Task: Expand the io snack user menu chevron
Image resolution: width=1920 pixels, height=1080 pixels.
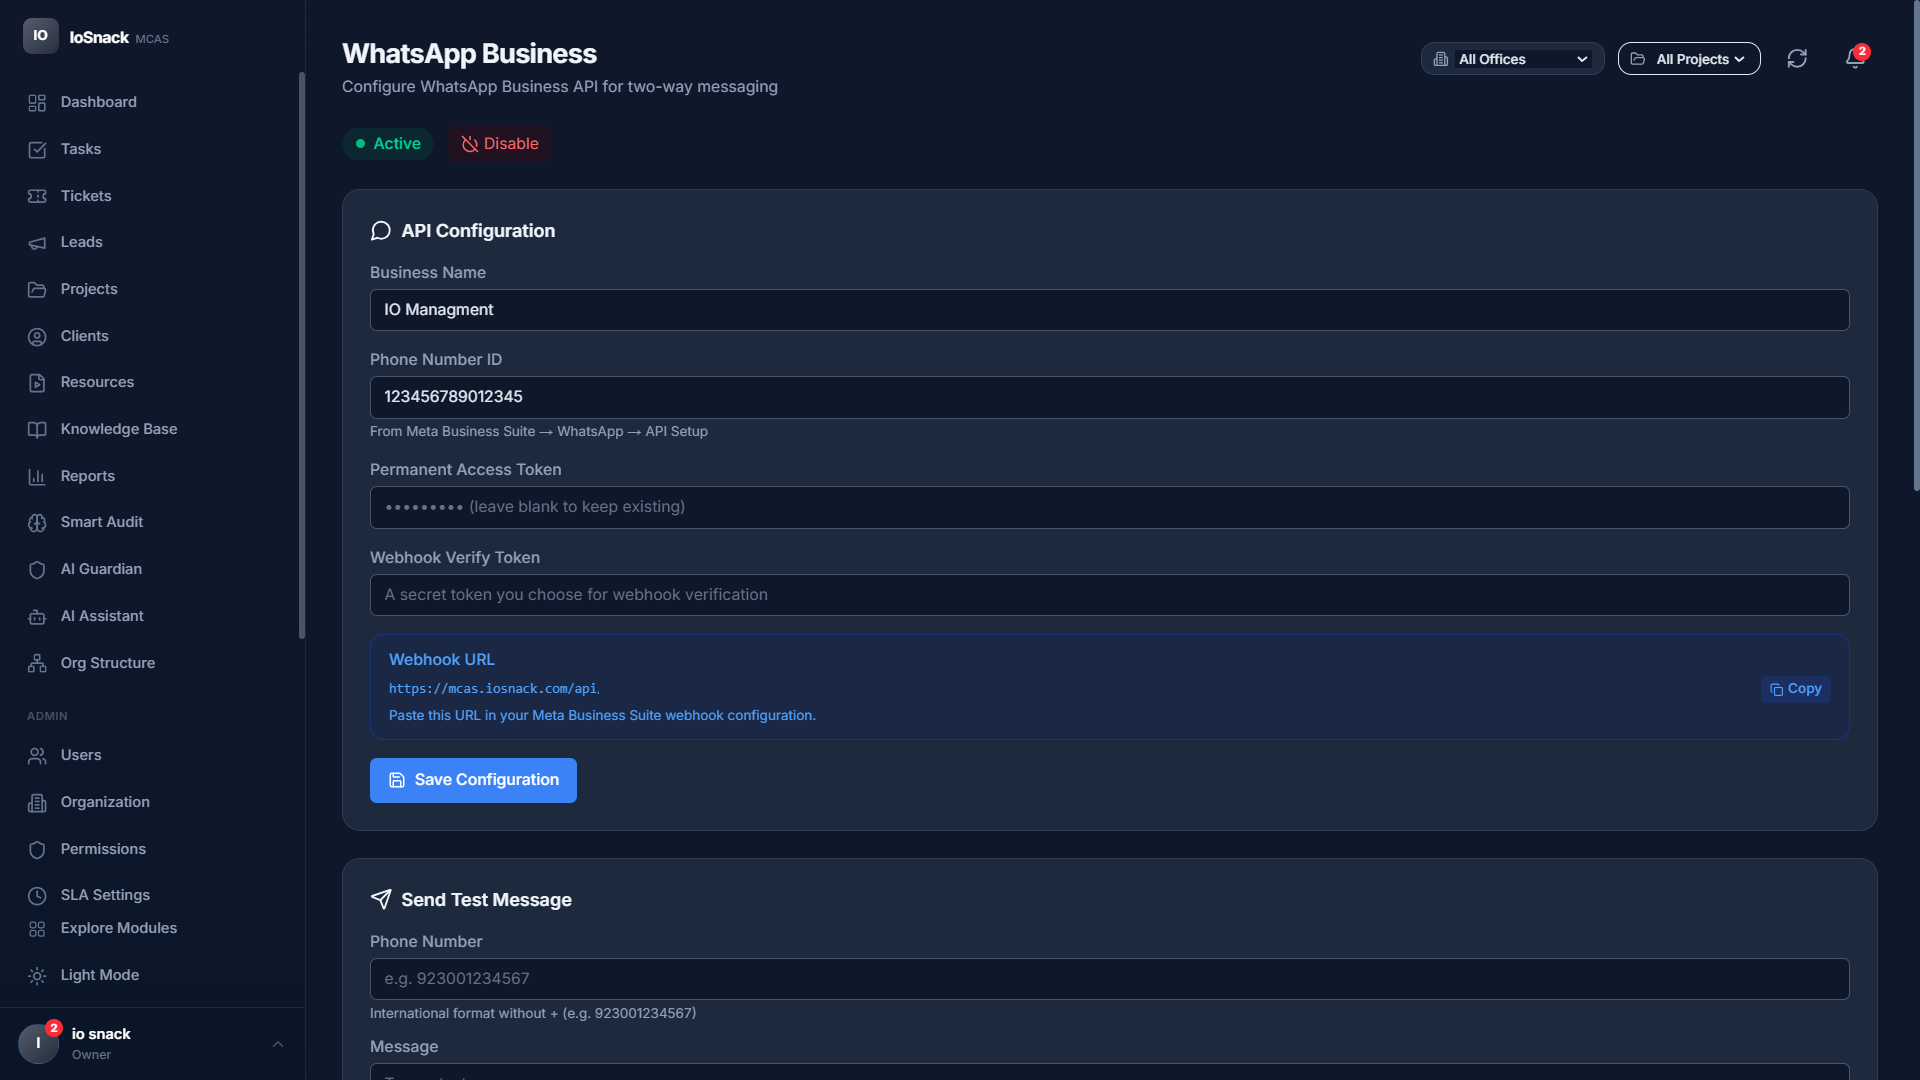Action: coord(278,1044)
